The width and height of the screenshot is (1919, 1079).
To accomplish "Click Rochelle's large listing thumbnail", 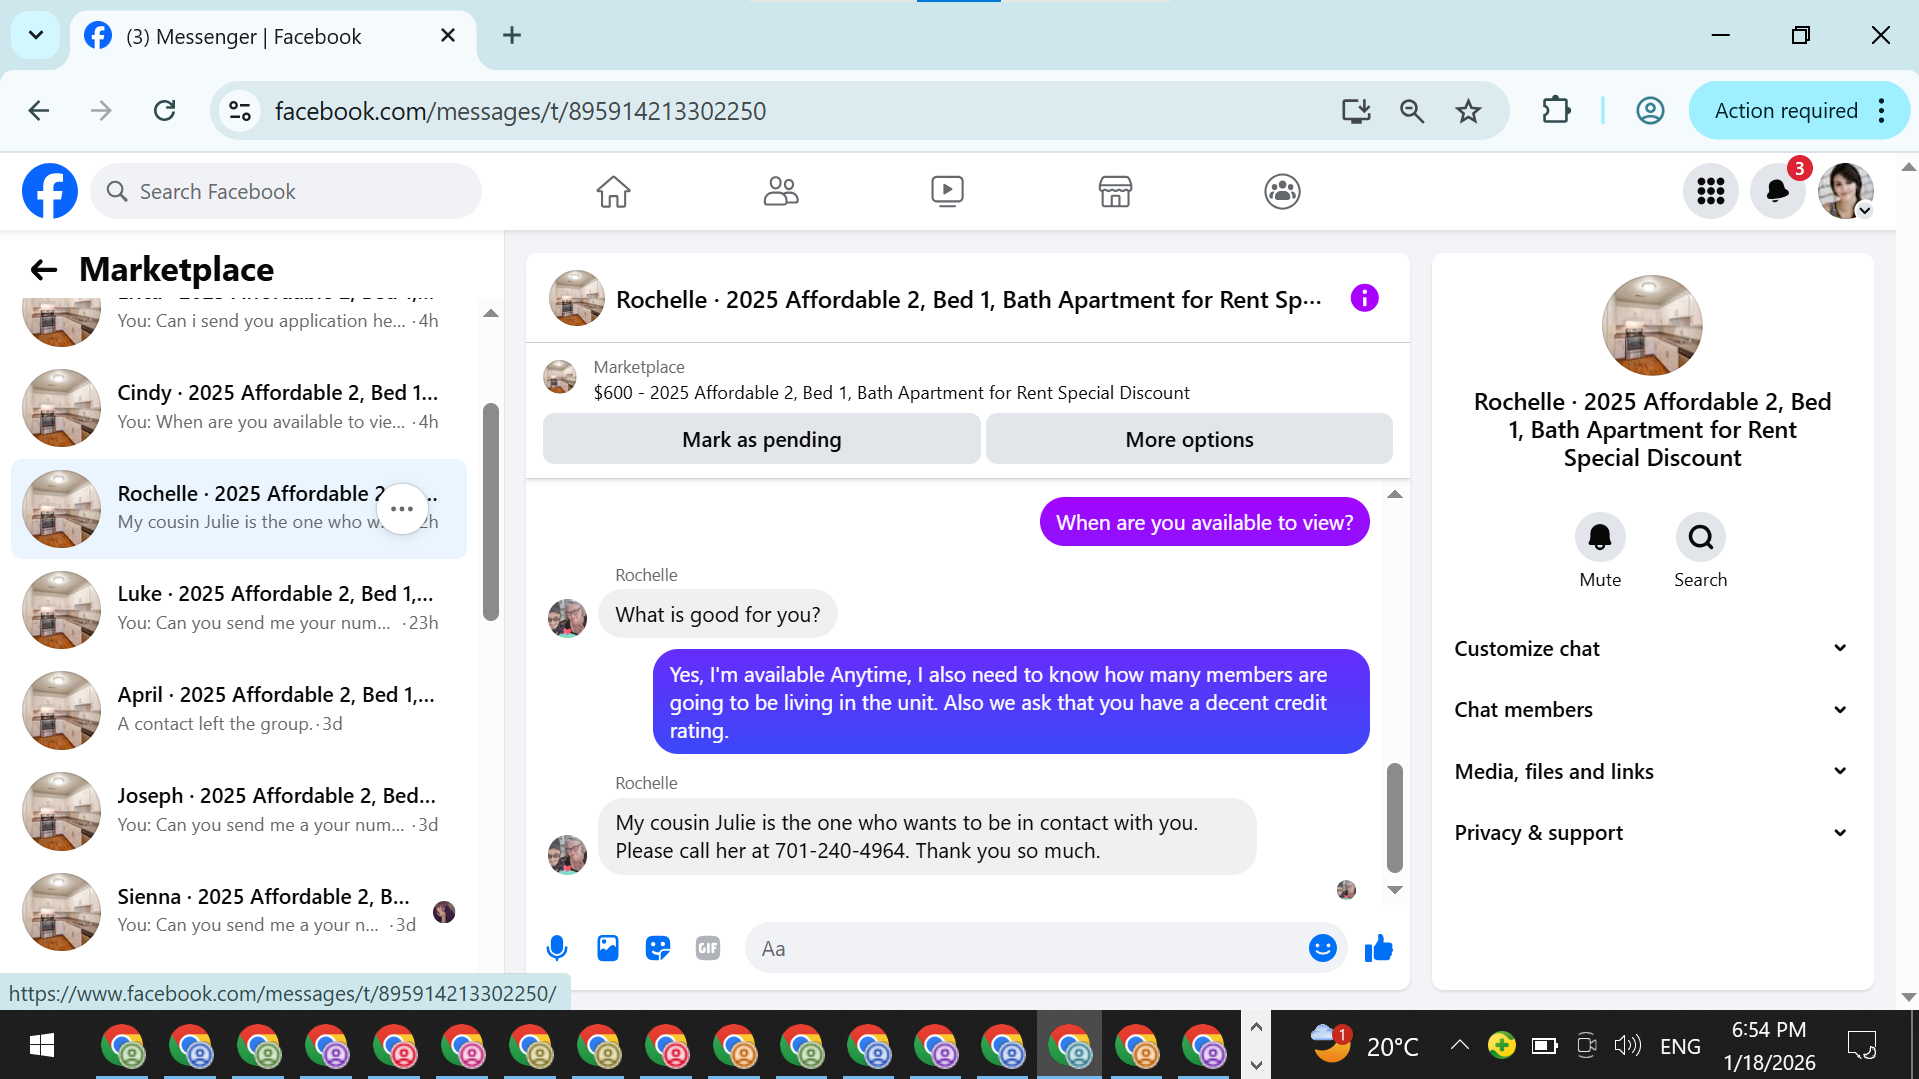I will 1652,325.
